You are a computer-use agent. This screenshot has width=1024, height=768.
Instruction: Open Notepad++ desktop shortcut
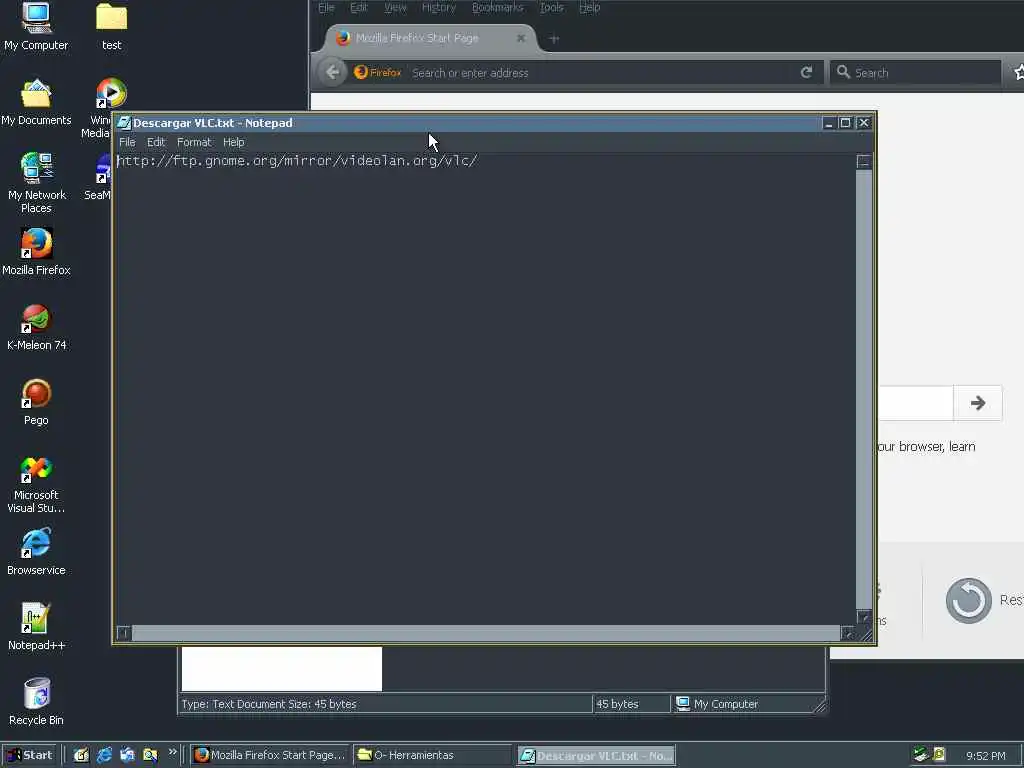click(36, 627)
